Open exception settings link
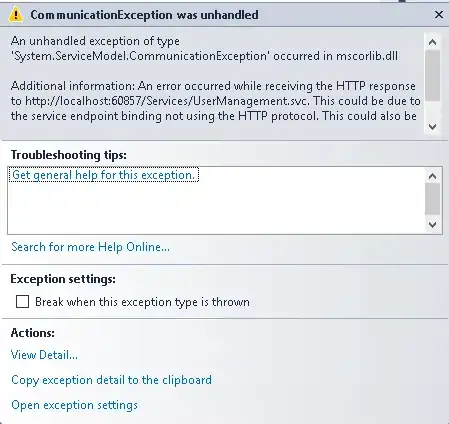This screenshot has width=449, height=424. 74,405
